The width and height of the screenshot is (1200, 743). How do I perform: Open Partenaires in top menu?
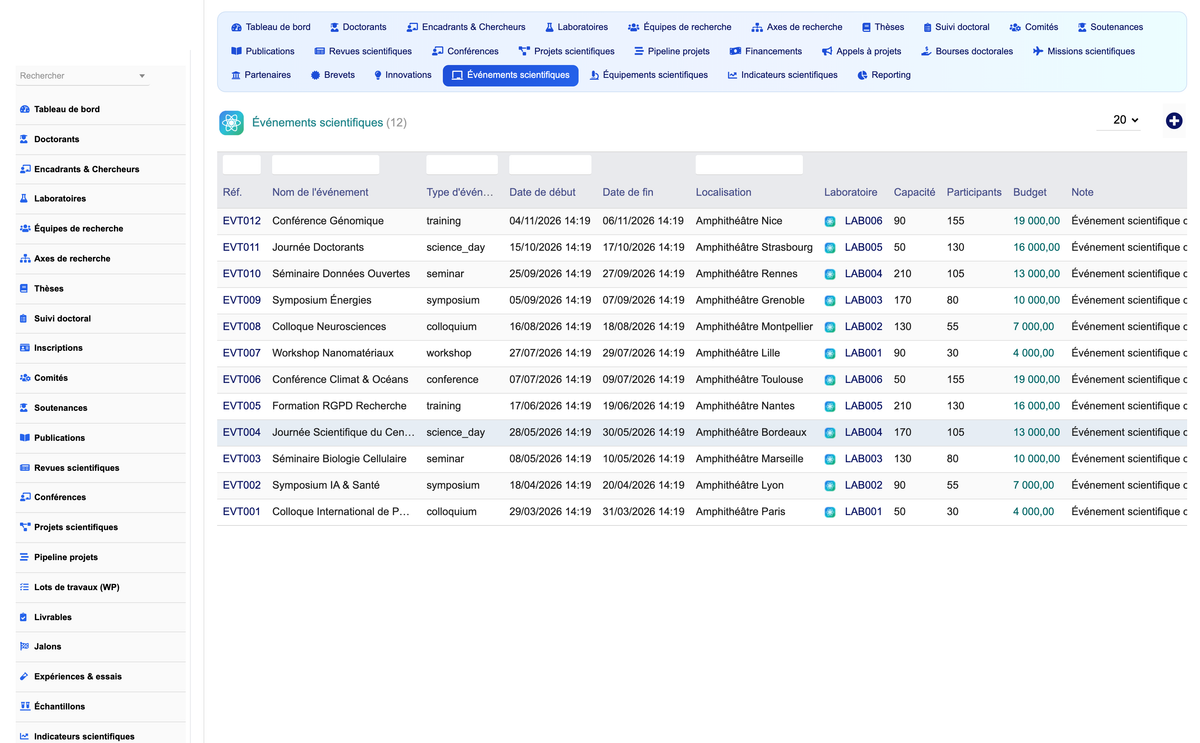pos(260,75)
